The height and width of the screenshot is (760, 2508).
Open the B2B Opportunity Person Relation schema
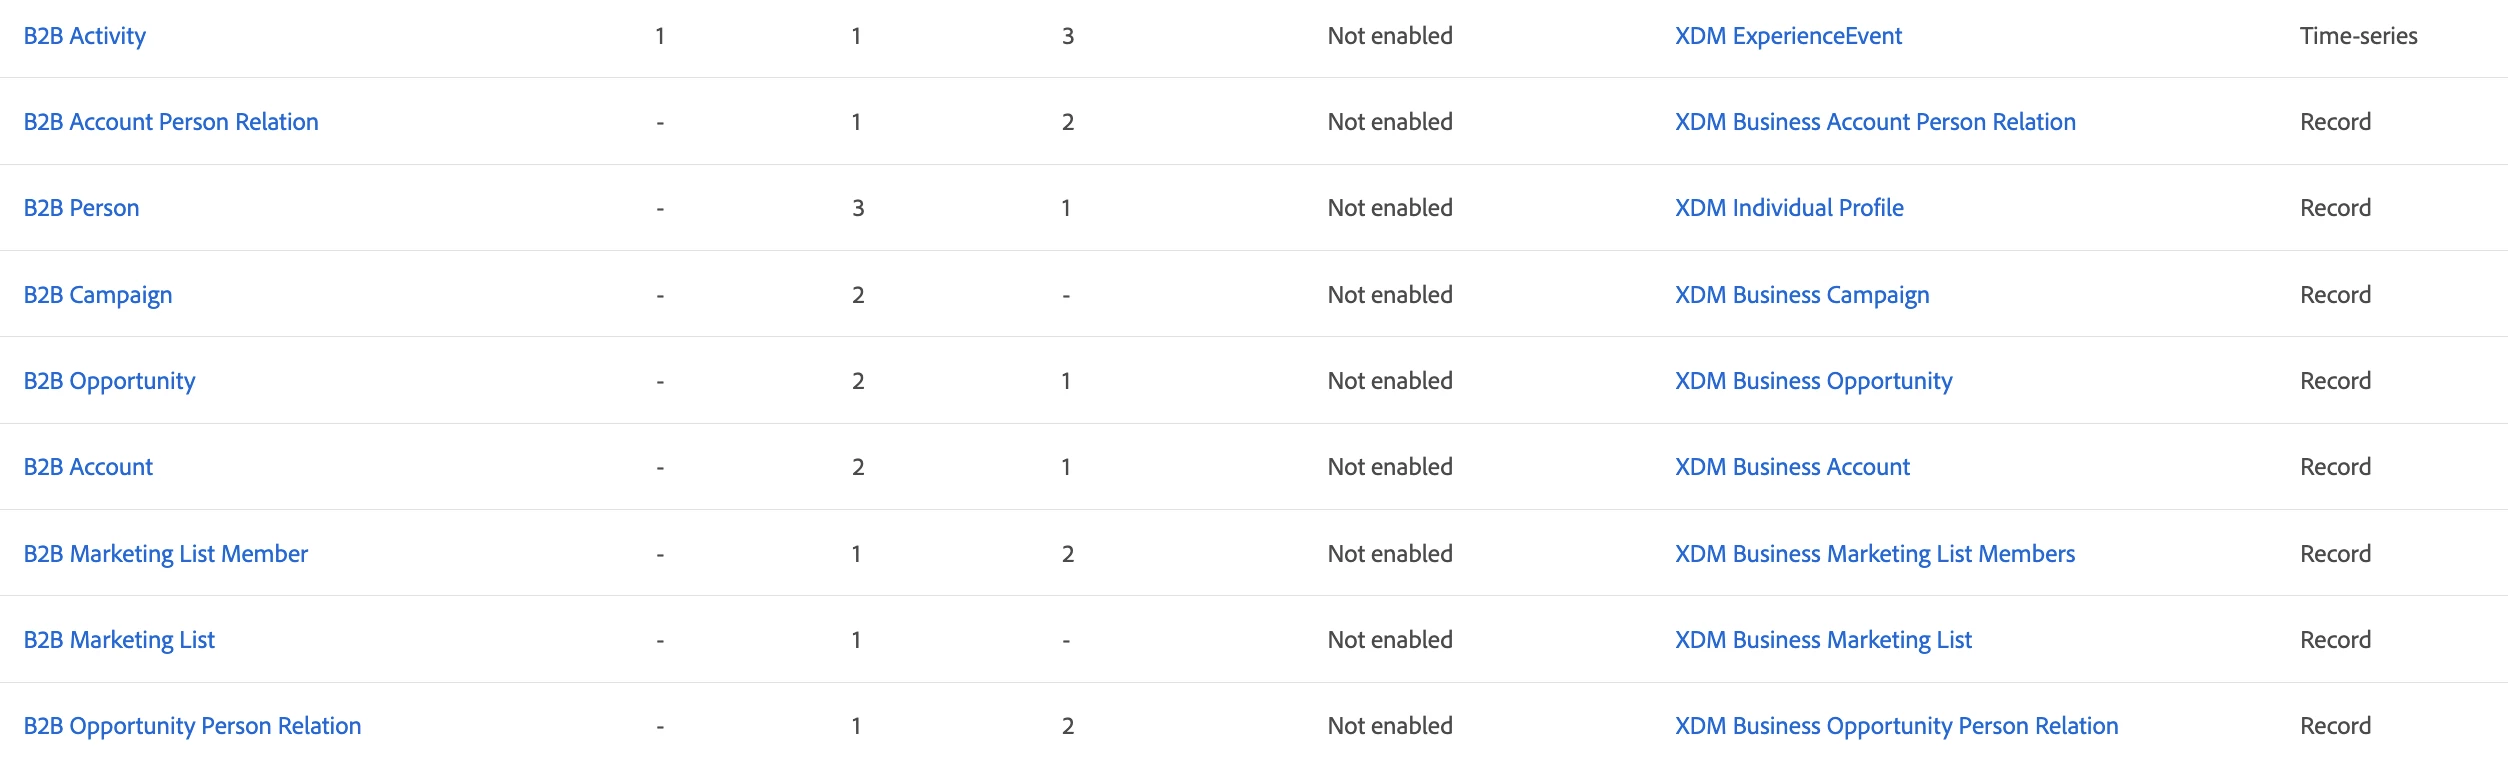click(193, 726)
